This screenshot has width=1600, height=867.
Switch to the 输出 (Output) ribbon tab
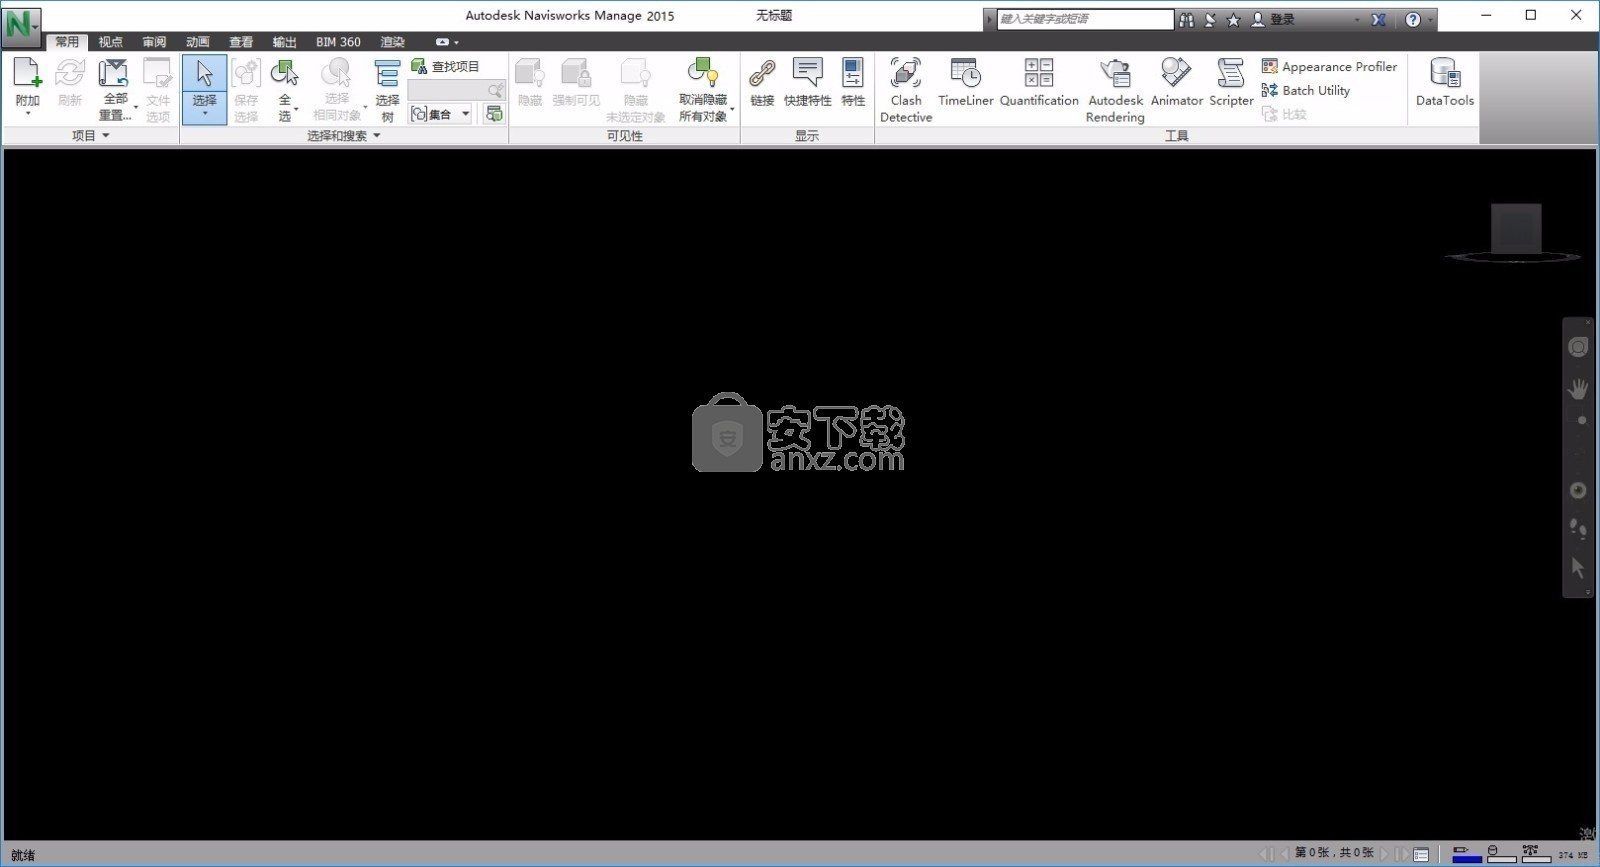284,42
